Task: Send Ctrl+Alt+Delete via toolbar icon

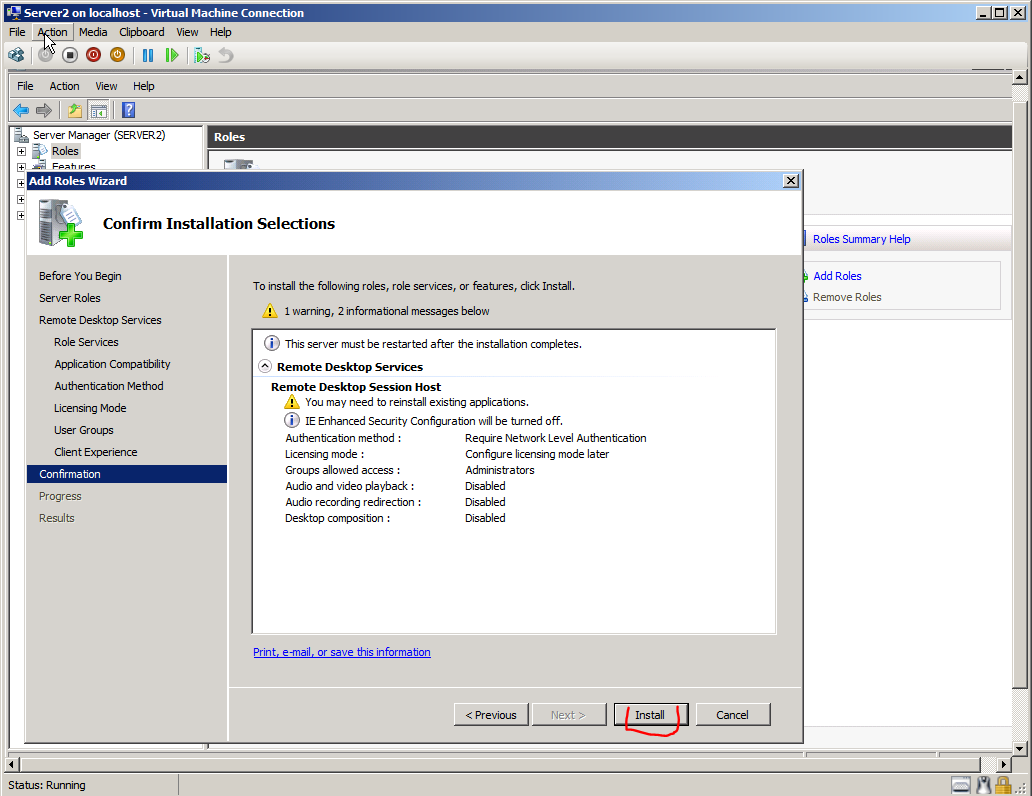Action: click(16, 55)
